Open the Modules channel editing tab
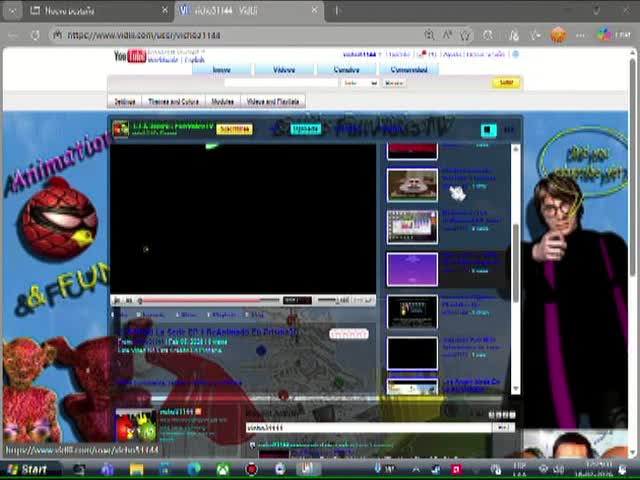This screenshot has height=480, width=640. click(222, 101)
